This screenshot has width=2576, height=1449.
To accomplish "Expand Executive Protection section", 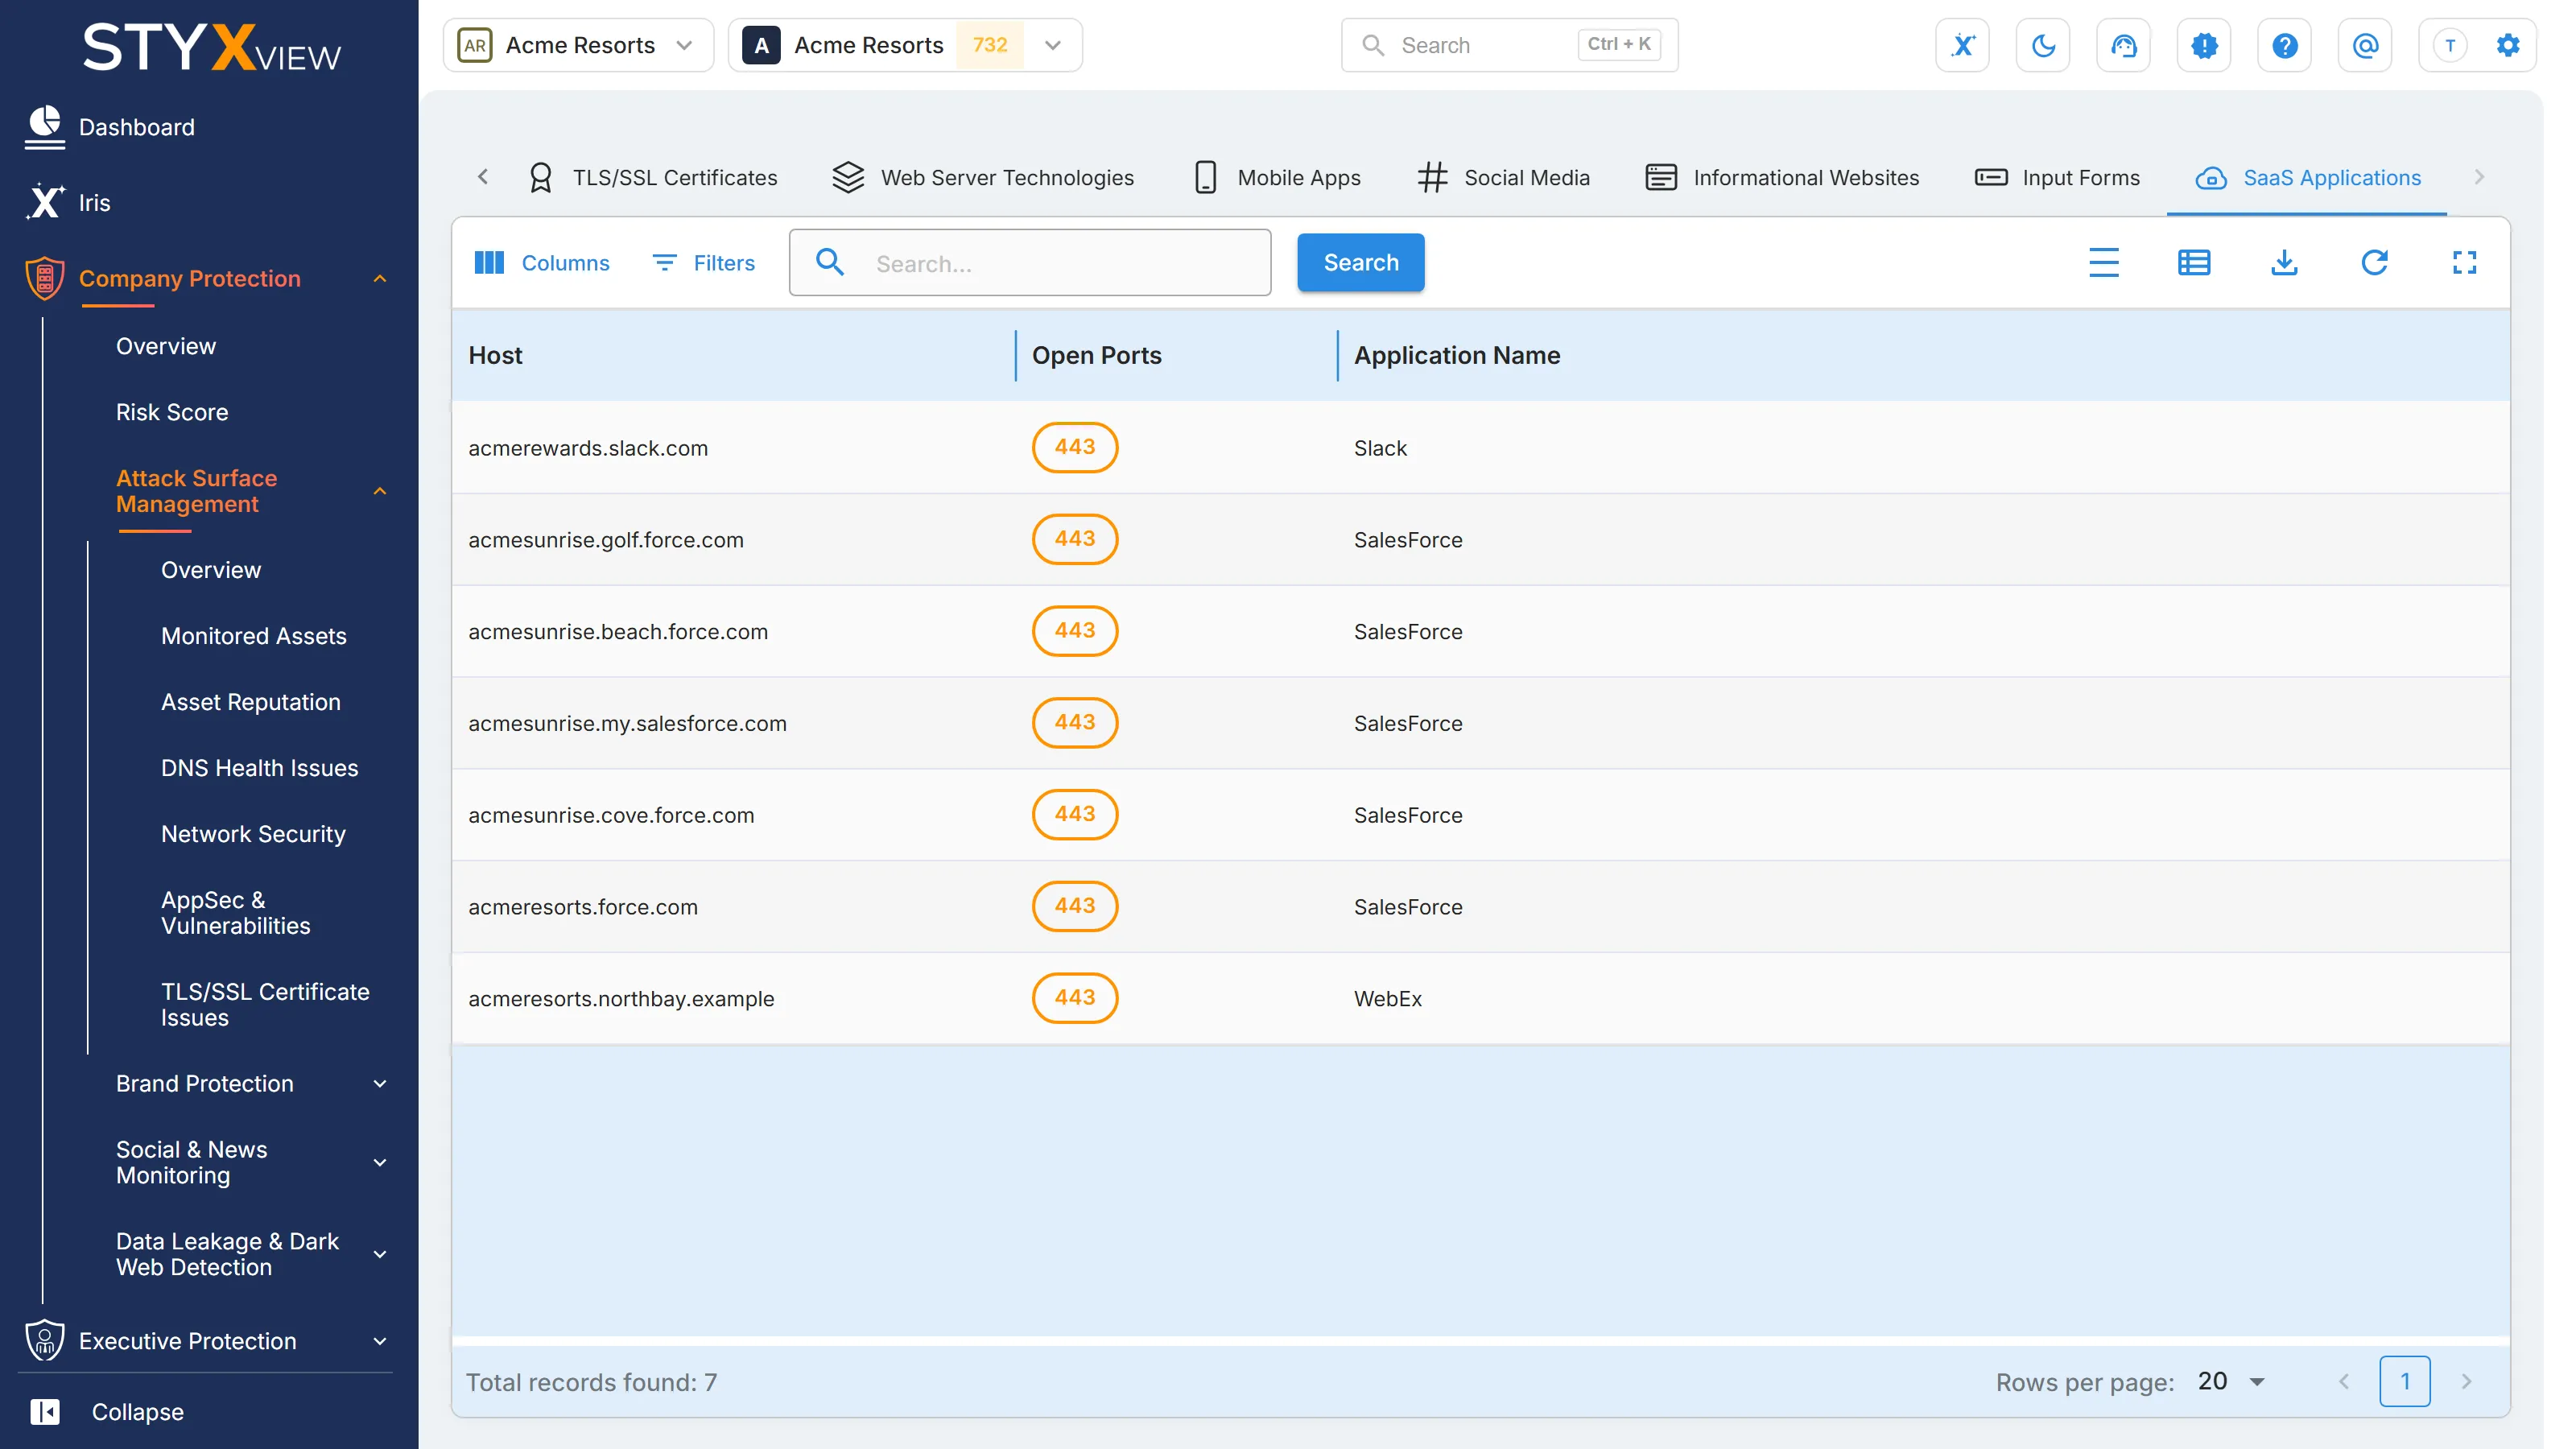I will [x=380, y=1341].
